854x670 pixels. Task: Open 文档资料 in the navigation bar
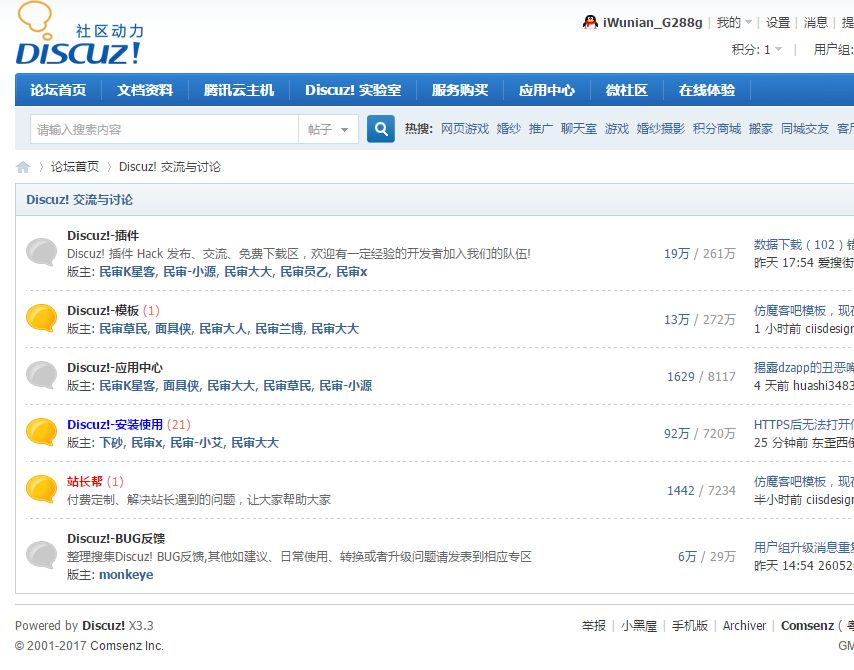(x=145, y=90)
